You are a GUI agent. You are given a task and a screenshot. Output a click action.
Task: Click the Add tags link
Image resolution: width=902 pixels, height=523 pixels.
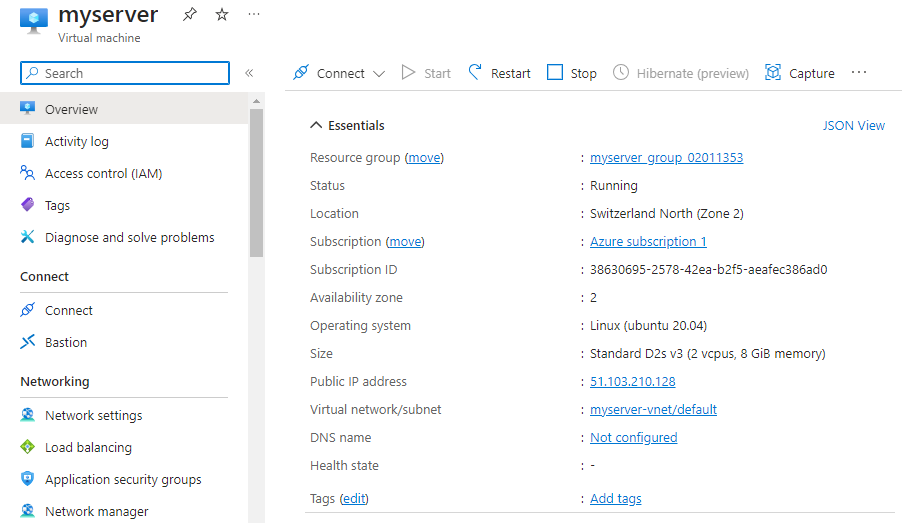point(616,498)
